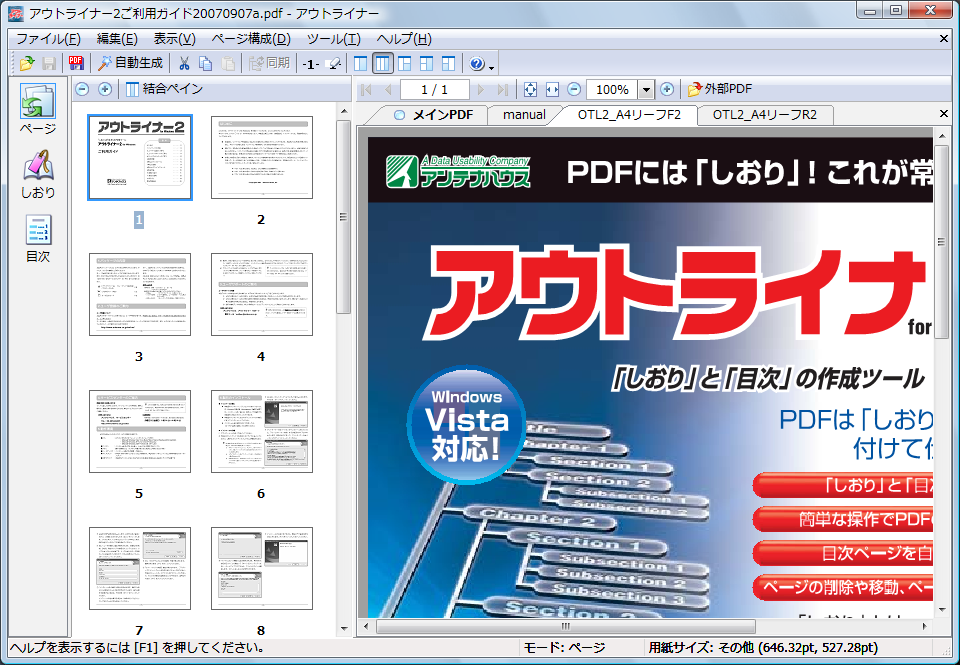Viewport: 960px width, 665px height.
Task: Select page 8 thumbnail
Action: tap(261, 569)
